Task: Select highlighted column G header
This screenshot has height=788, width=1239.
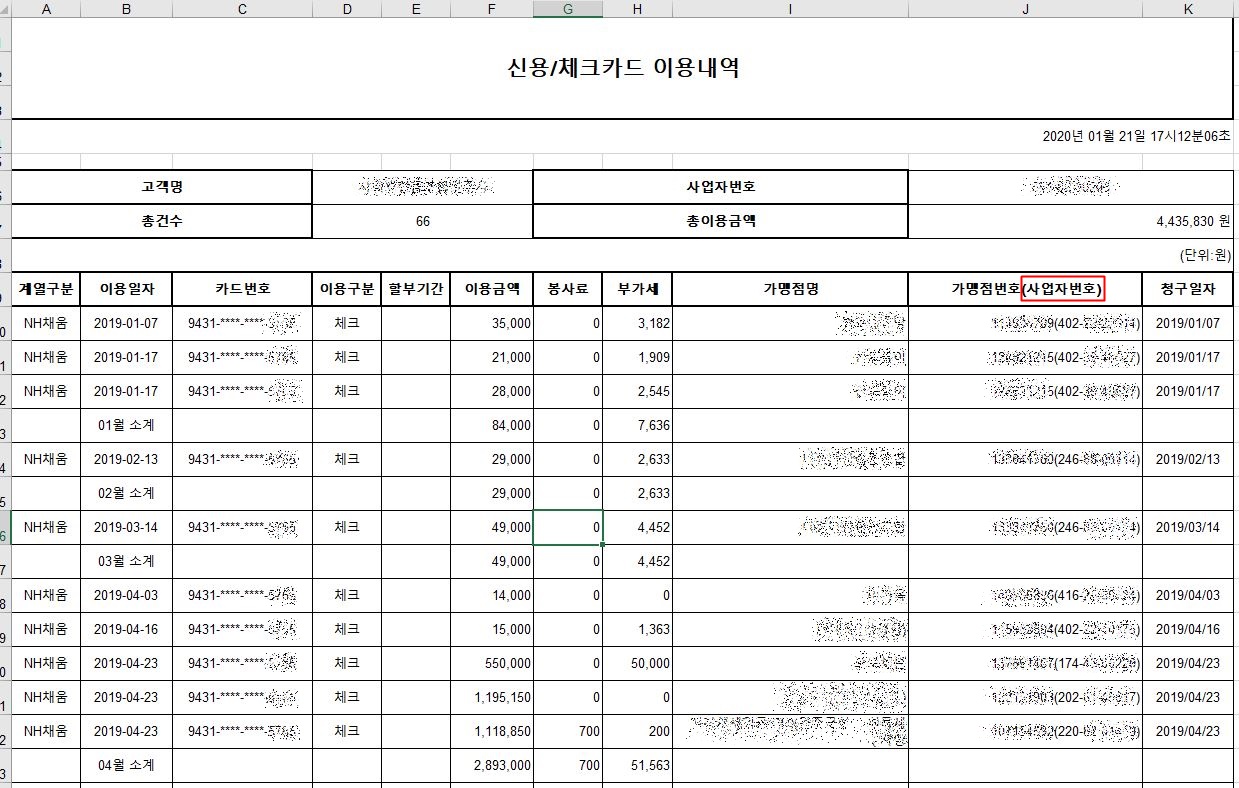Action: (x=568, y=9)
